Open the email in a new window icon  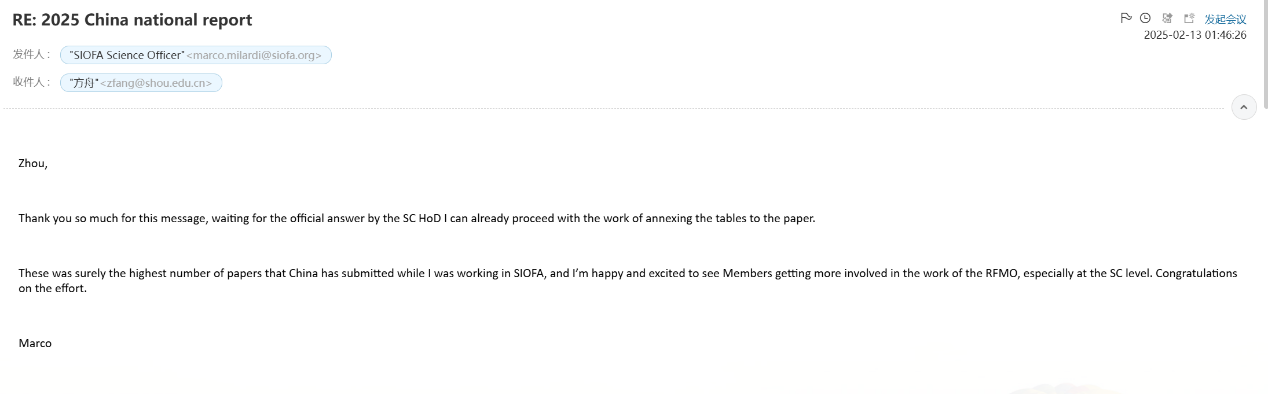[x=1189, y=18]
